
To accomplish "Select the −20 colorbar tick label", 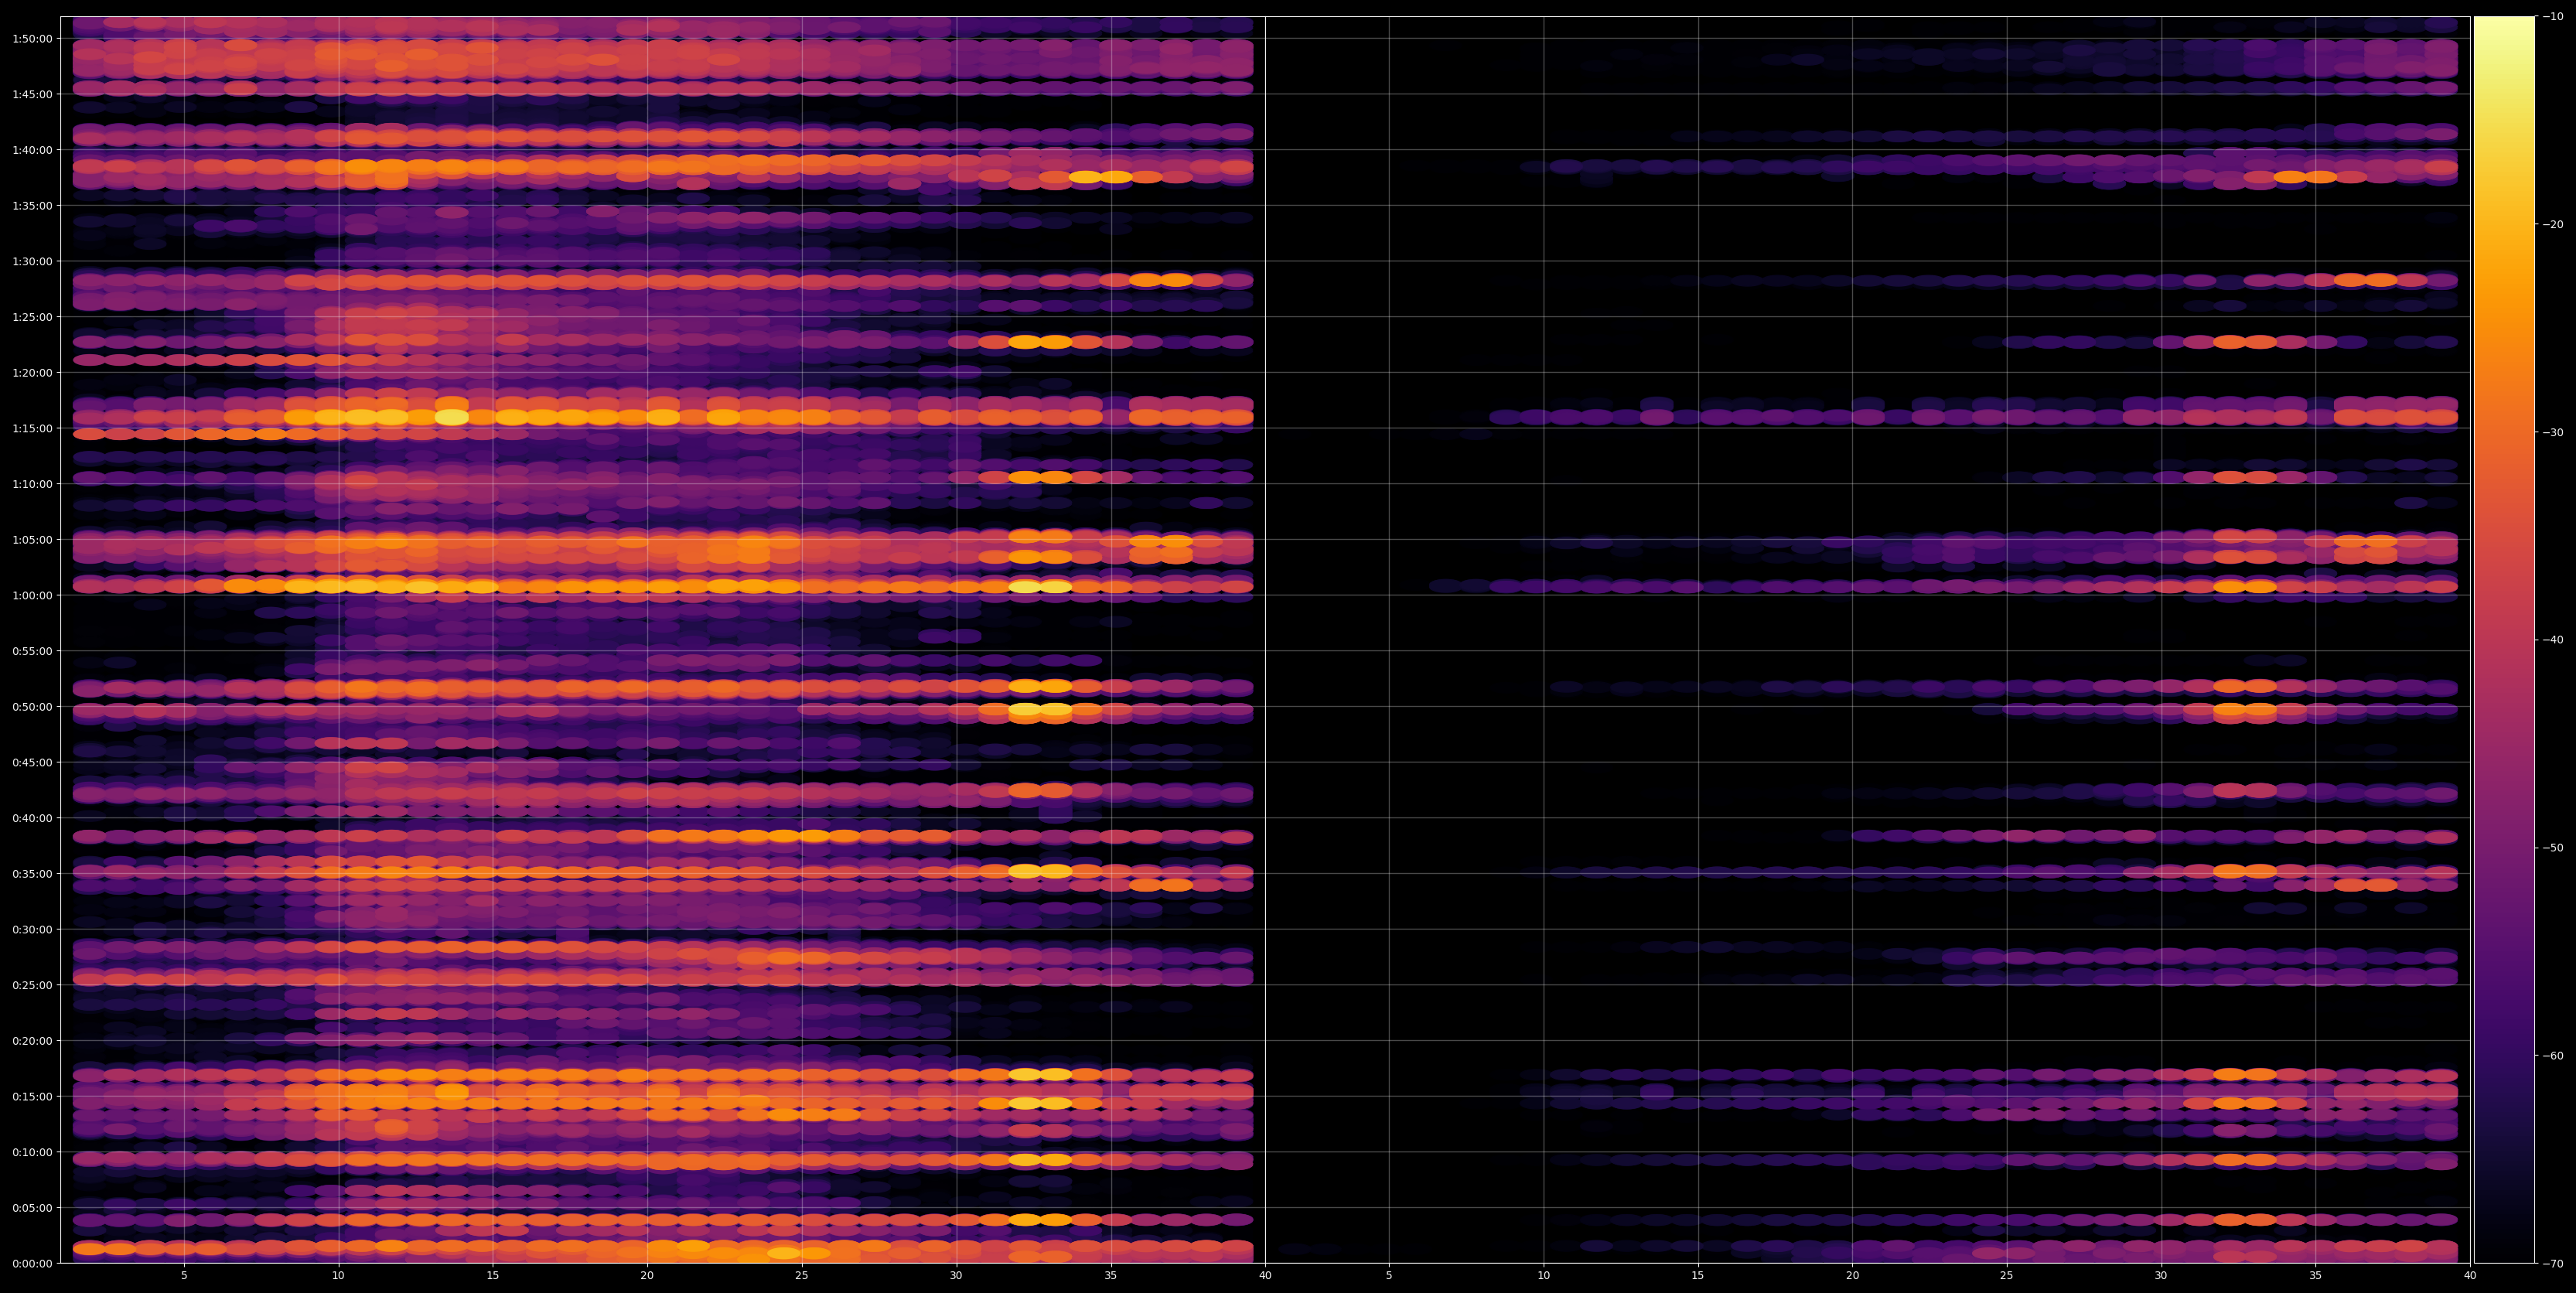I will (2553, 224).
